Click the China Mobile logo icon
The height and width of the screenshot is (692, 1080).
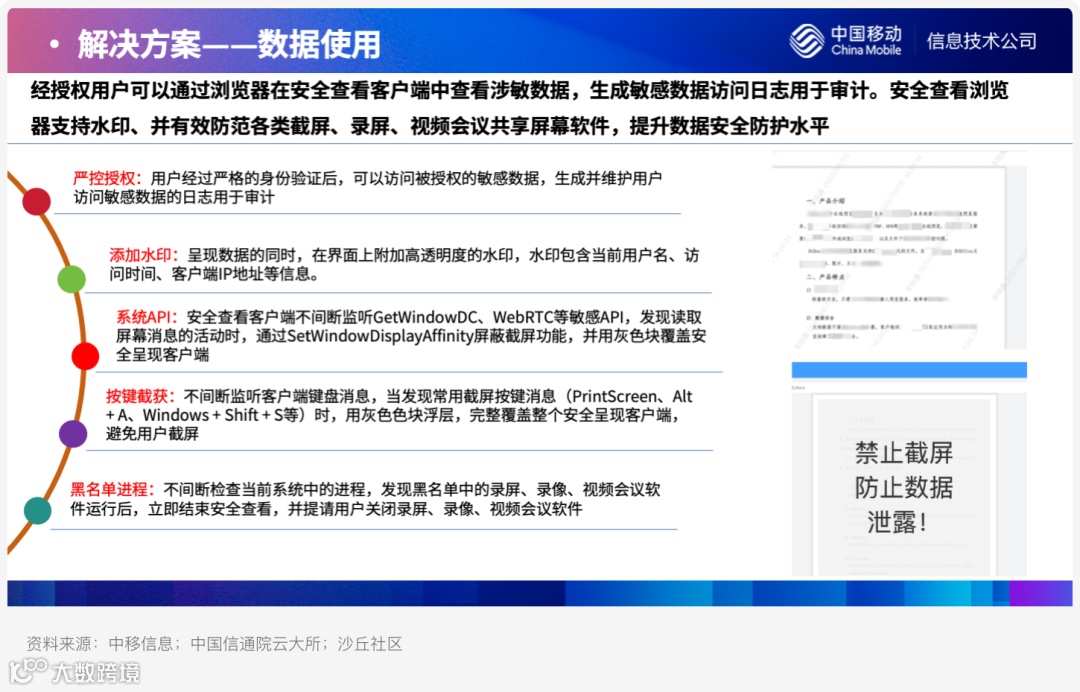point(807,41)
